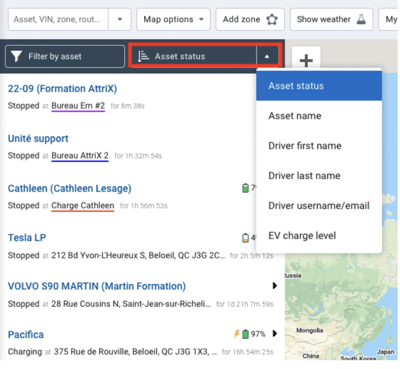Open the Map options dropdown
The height and width of the screenshot is (369, 400).
[x=173, y=19]
